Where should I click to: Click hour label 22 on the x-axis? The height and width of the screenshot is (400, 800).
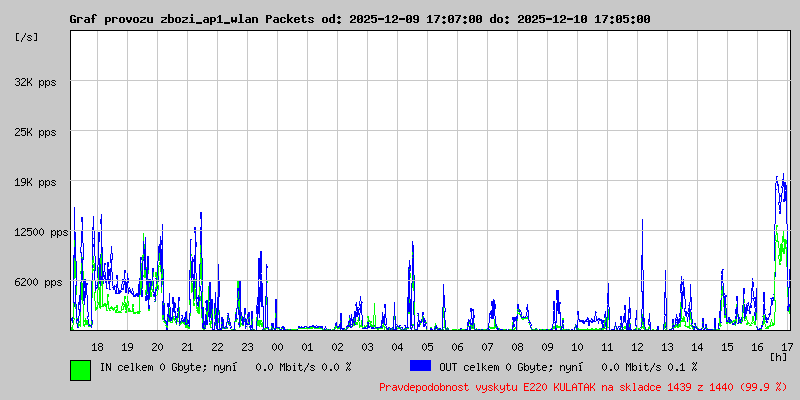[217, 347]
